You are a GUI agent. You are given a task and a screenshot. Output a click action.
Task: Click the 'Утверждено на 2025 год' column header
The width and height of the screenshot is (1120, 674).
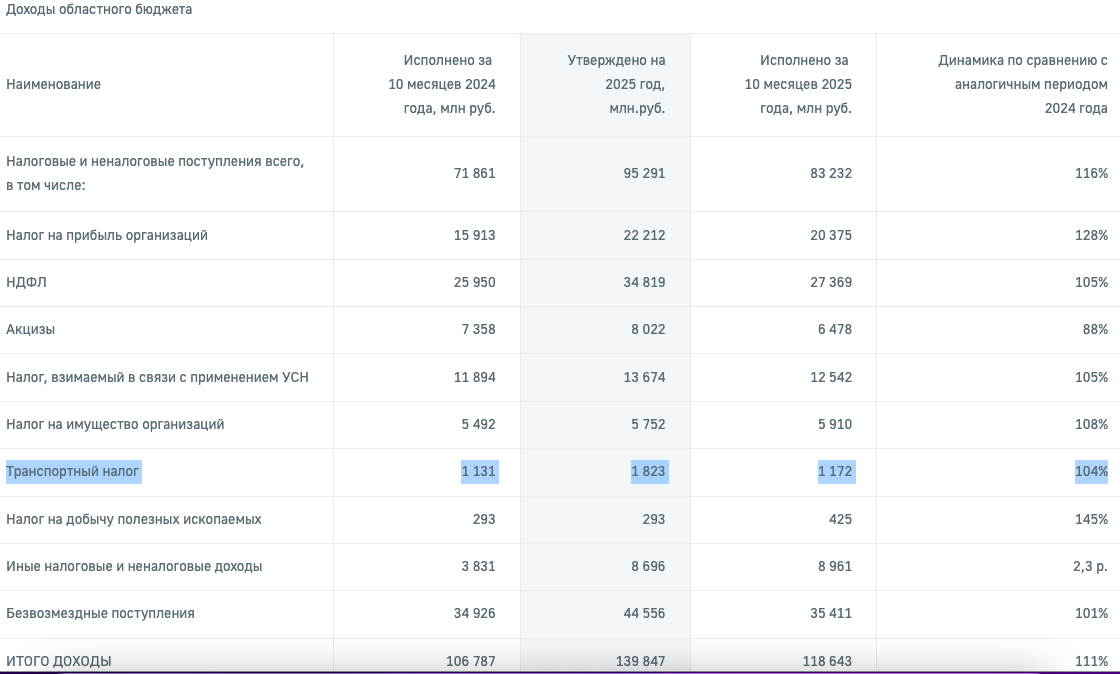(x=616, y=85)
